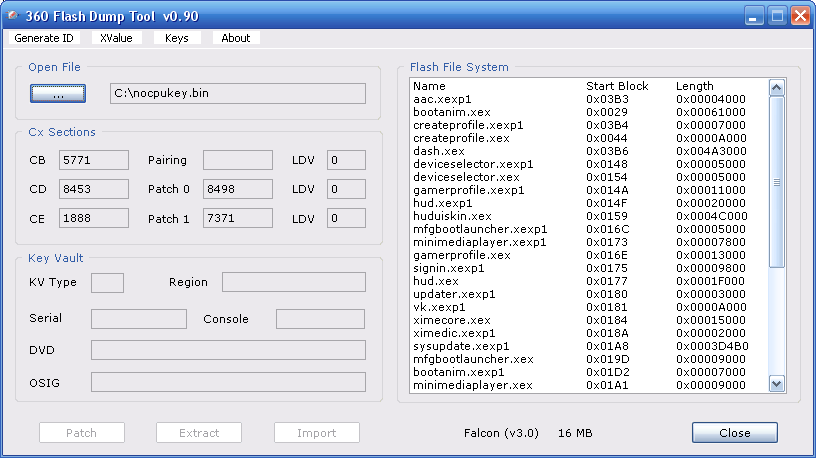Open the Keys menu

click(x=176, y=38)
